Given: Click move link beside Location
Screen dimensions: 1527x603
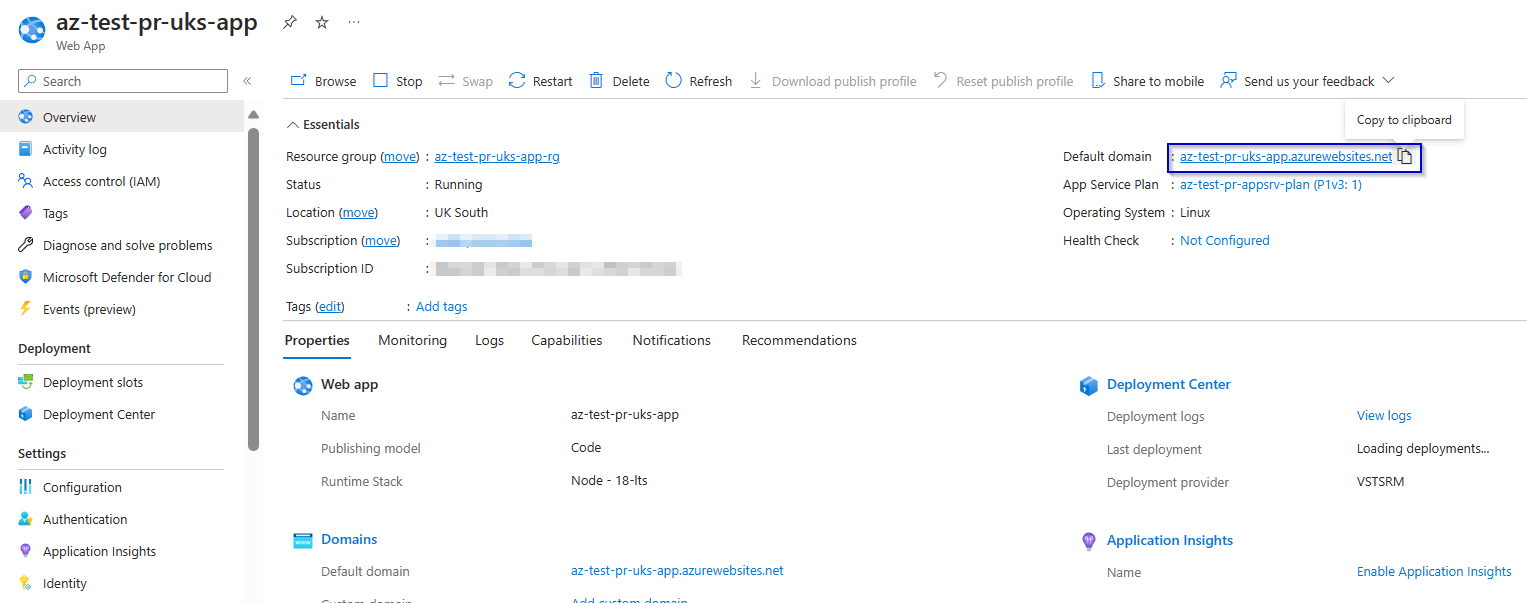Looking at the screenshot, I should pyautogui.click(x=358, y=212).
